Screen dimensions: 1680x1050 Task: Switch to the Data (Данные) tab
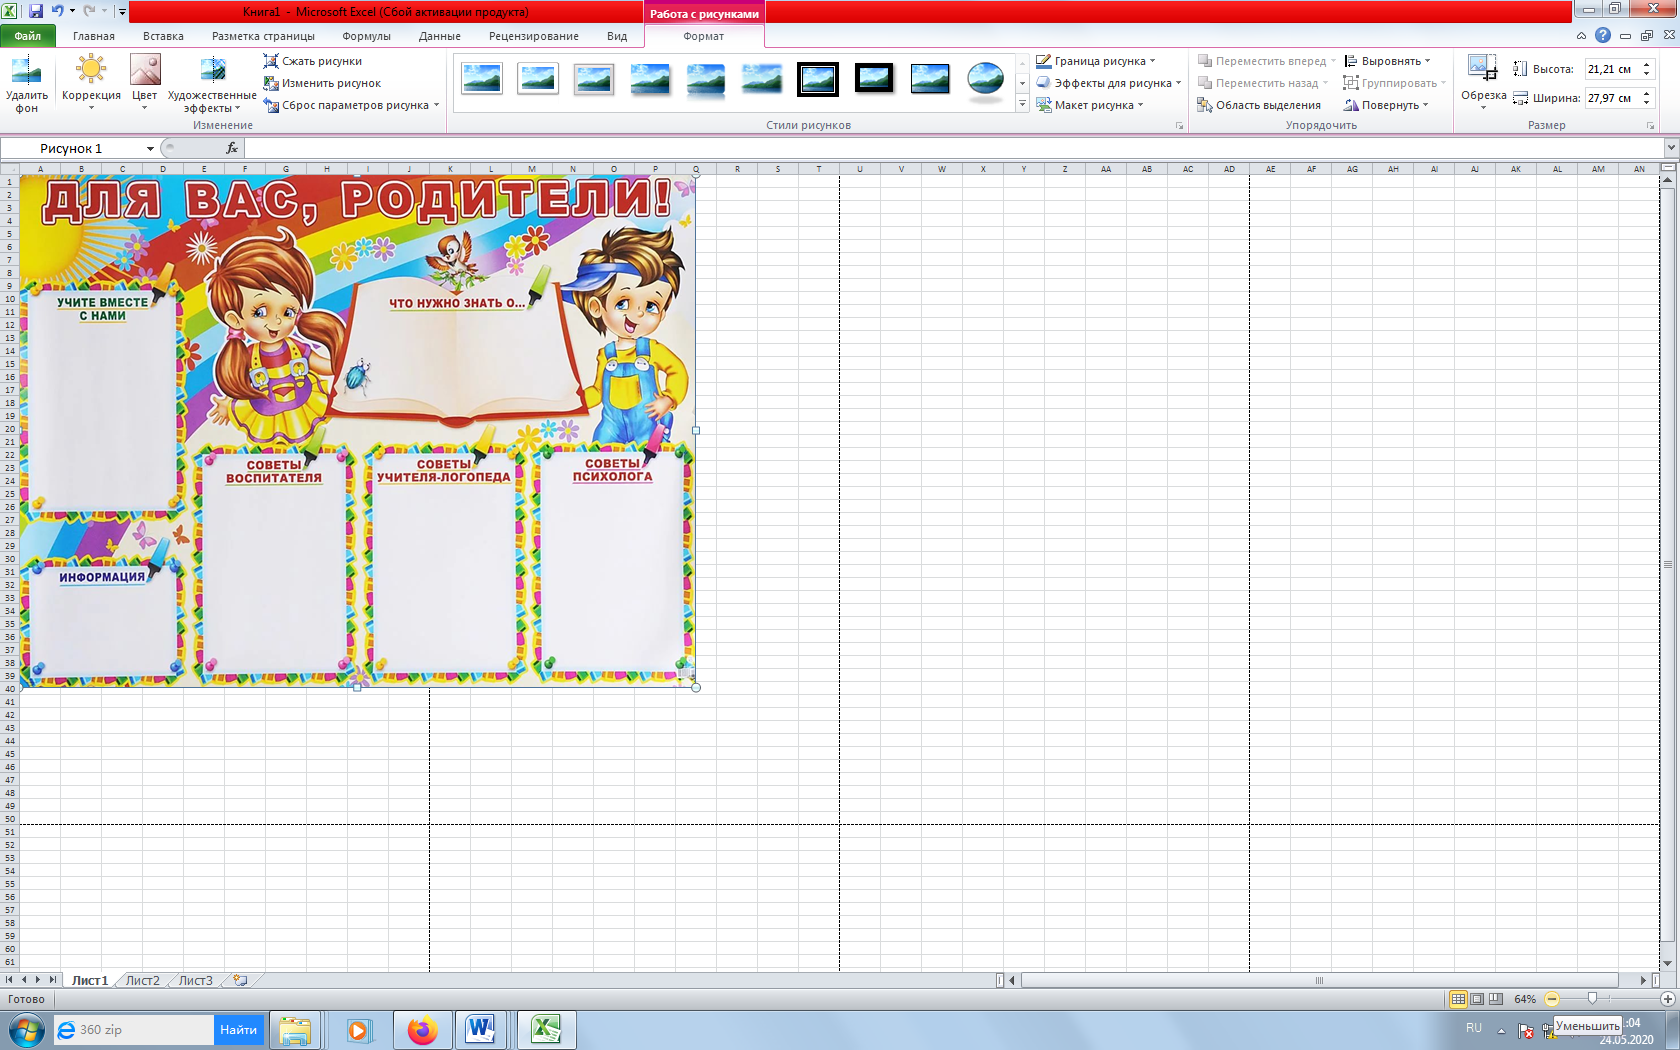point(440,36)
